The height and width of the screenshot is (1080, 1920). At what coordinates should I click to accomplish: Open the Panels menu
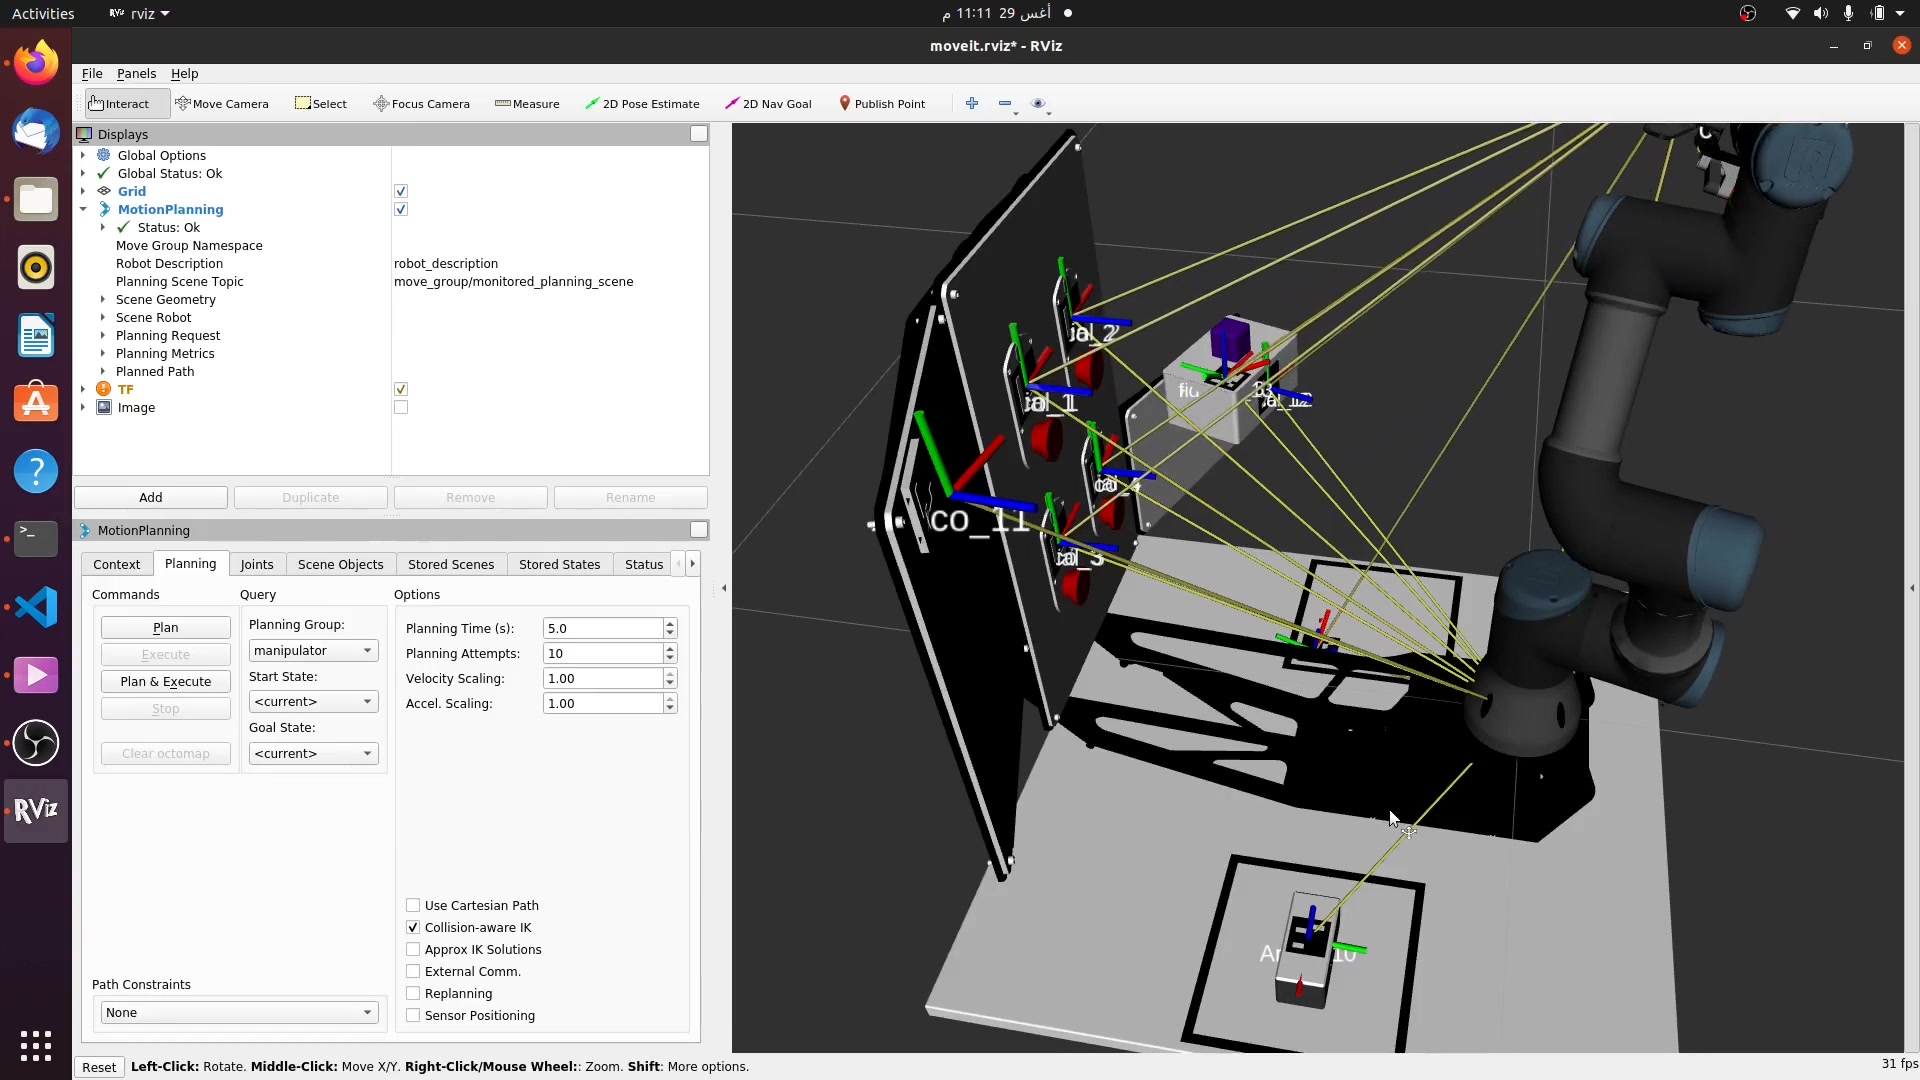tap(136, 73)
